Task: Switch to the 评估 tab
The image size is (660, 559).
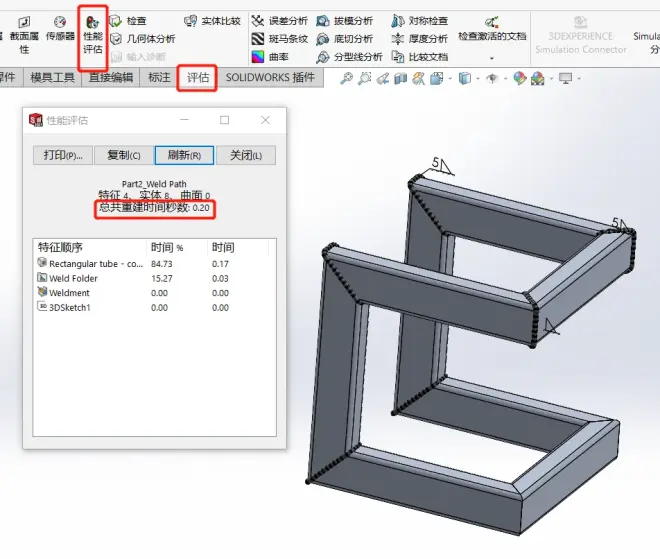Action: [198, 78]
